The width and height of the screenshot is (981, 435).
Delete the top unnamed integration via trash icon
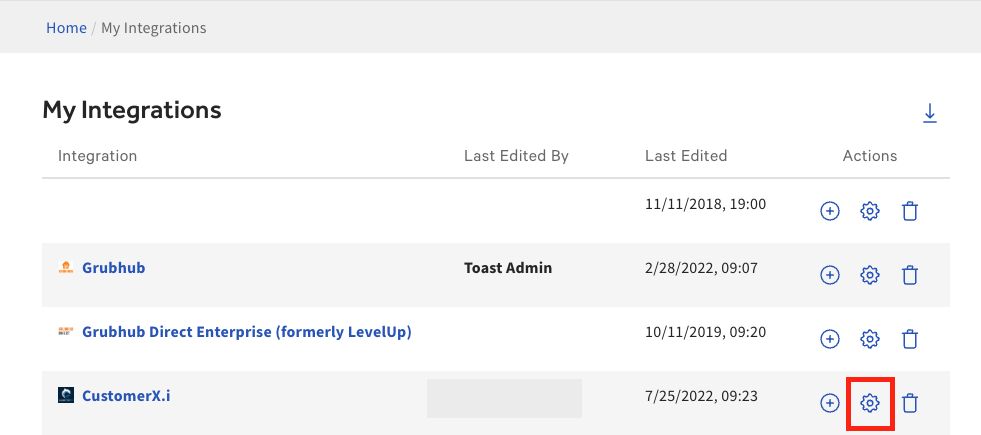click(x=910, y=211)
